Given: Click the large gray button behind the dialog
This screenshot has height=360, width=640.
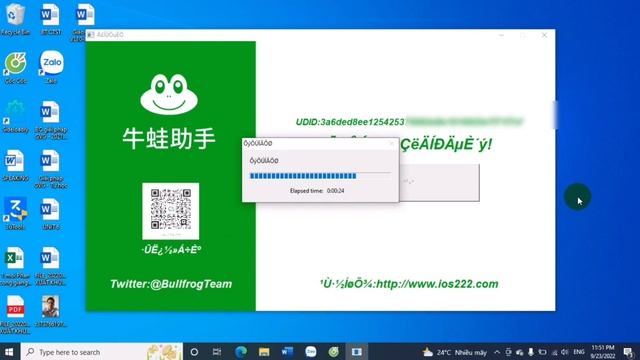Looking at the screenshot, I should [x=439, y=182].
